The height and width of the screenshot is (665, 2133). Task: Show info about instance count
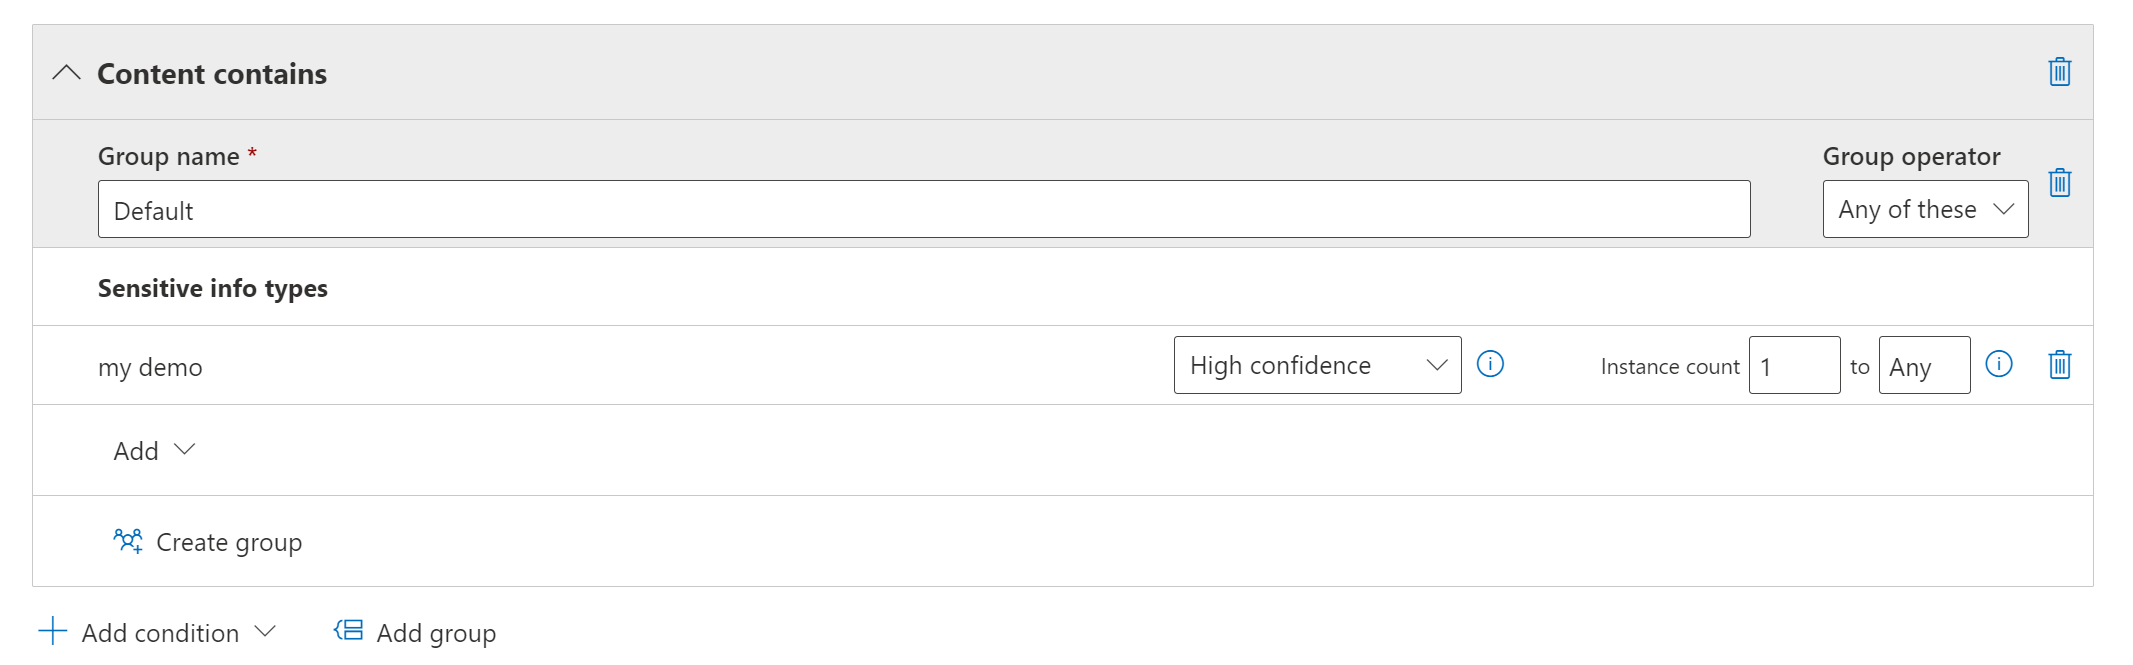[x=1998, y=364]
